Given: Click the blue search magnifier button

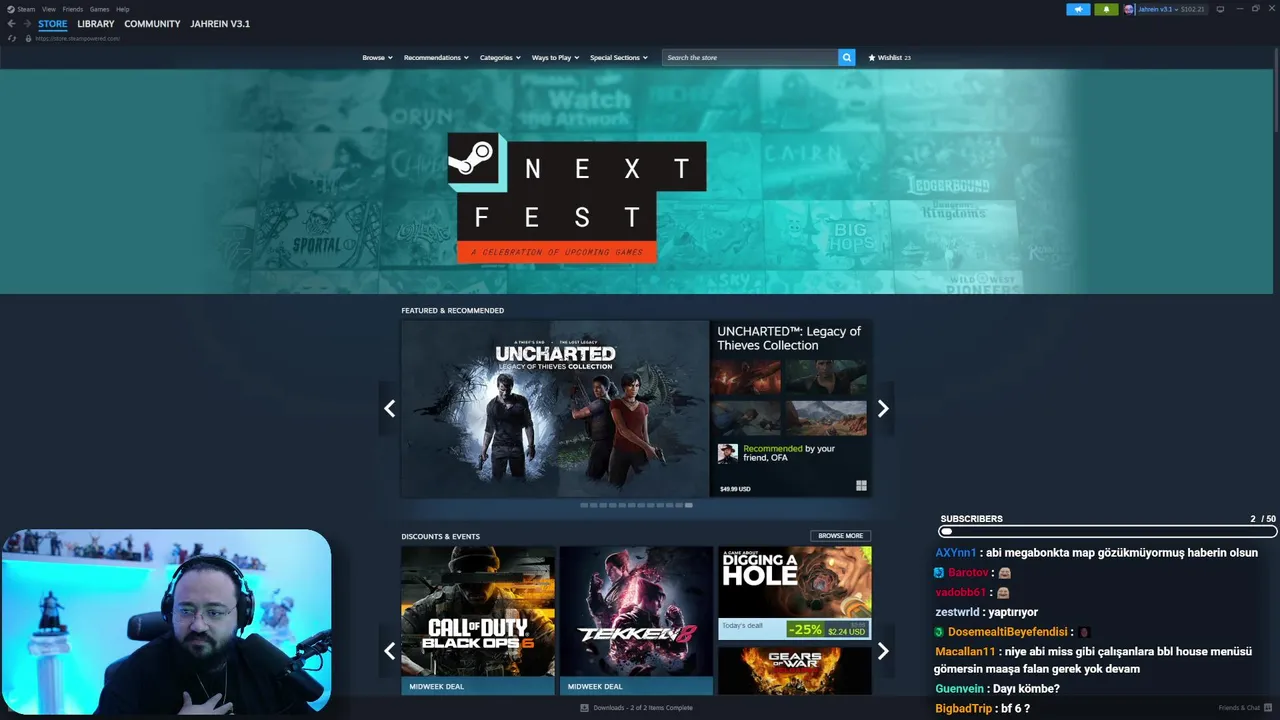Looking at the screenshot, I should tap(847, 58).
